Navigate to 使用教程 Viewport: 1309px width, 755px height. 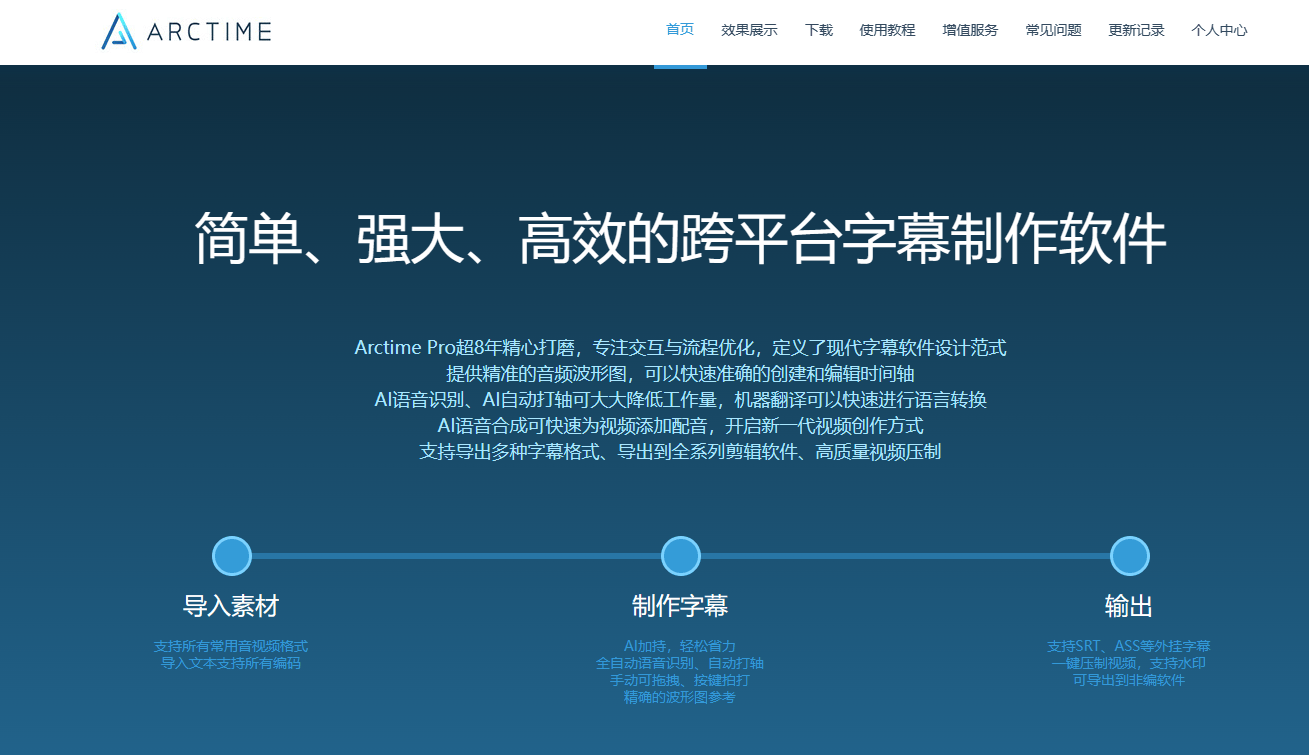pyautogui.click(x=887, y=30)
